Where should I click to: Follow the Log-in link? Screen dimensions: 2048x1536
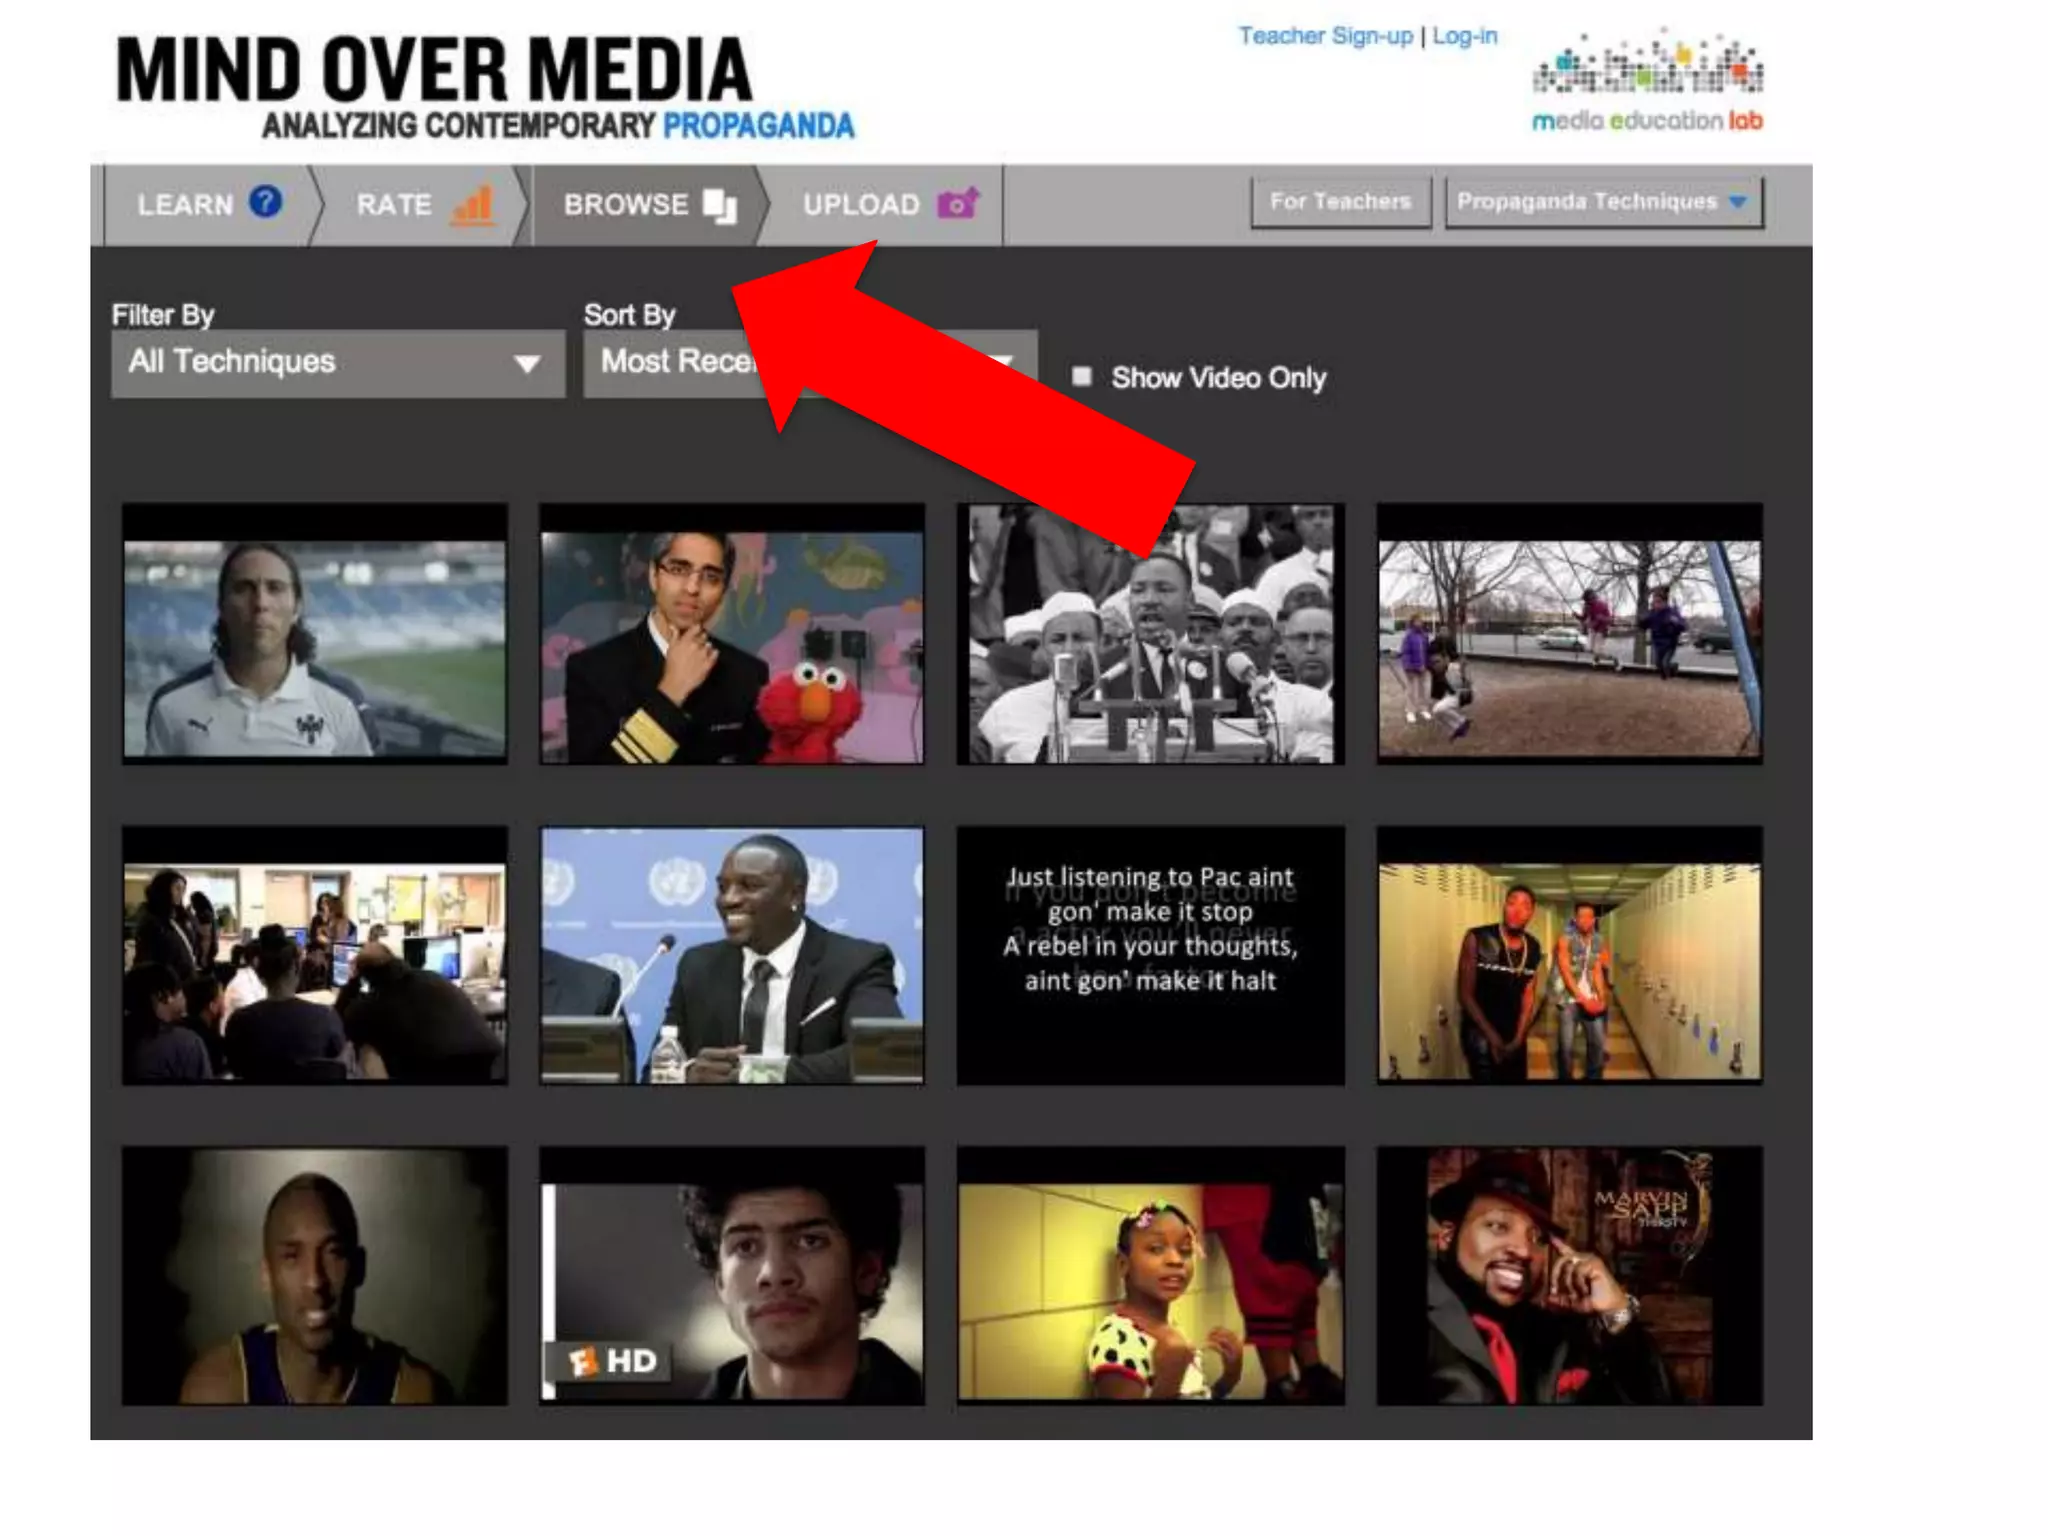pyautogui.click(x=1465, y=36)
